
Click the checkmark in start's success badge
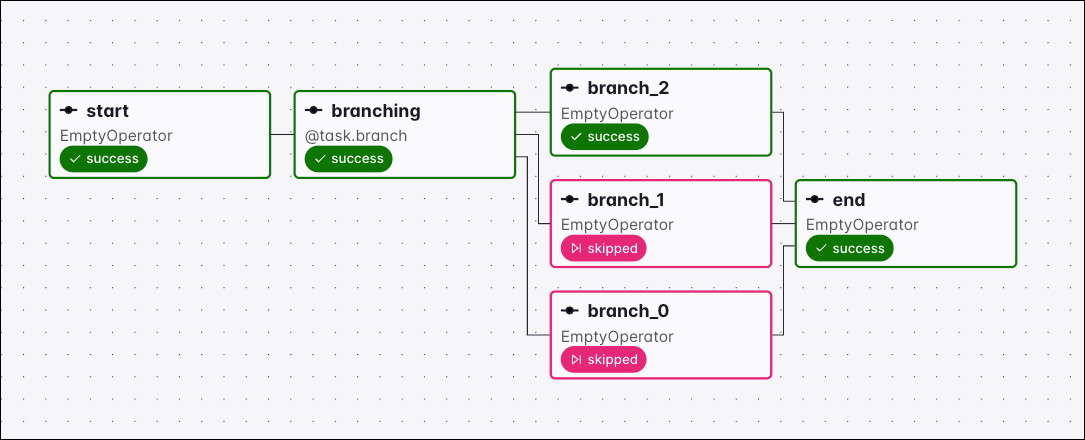75,159
